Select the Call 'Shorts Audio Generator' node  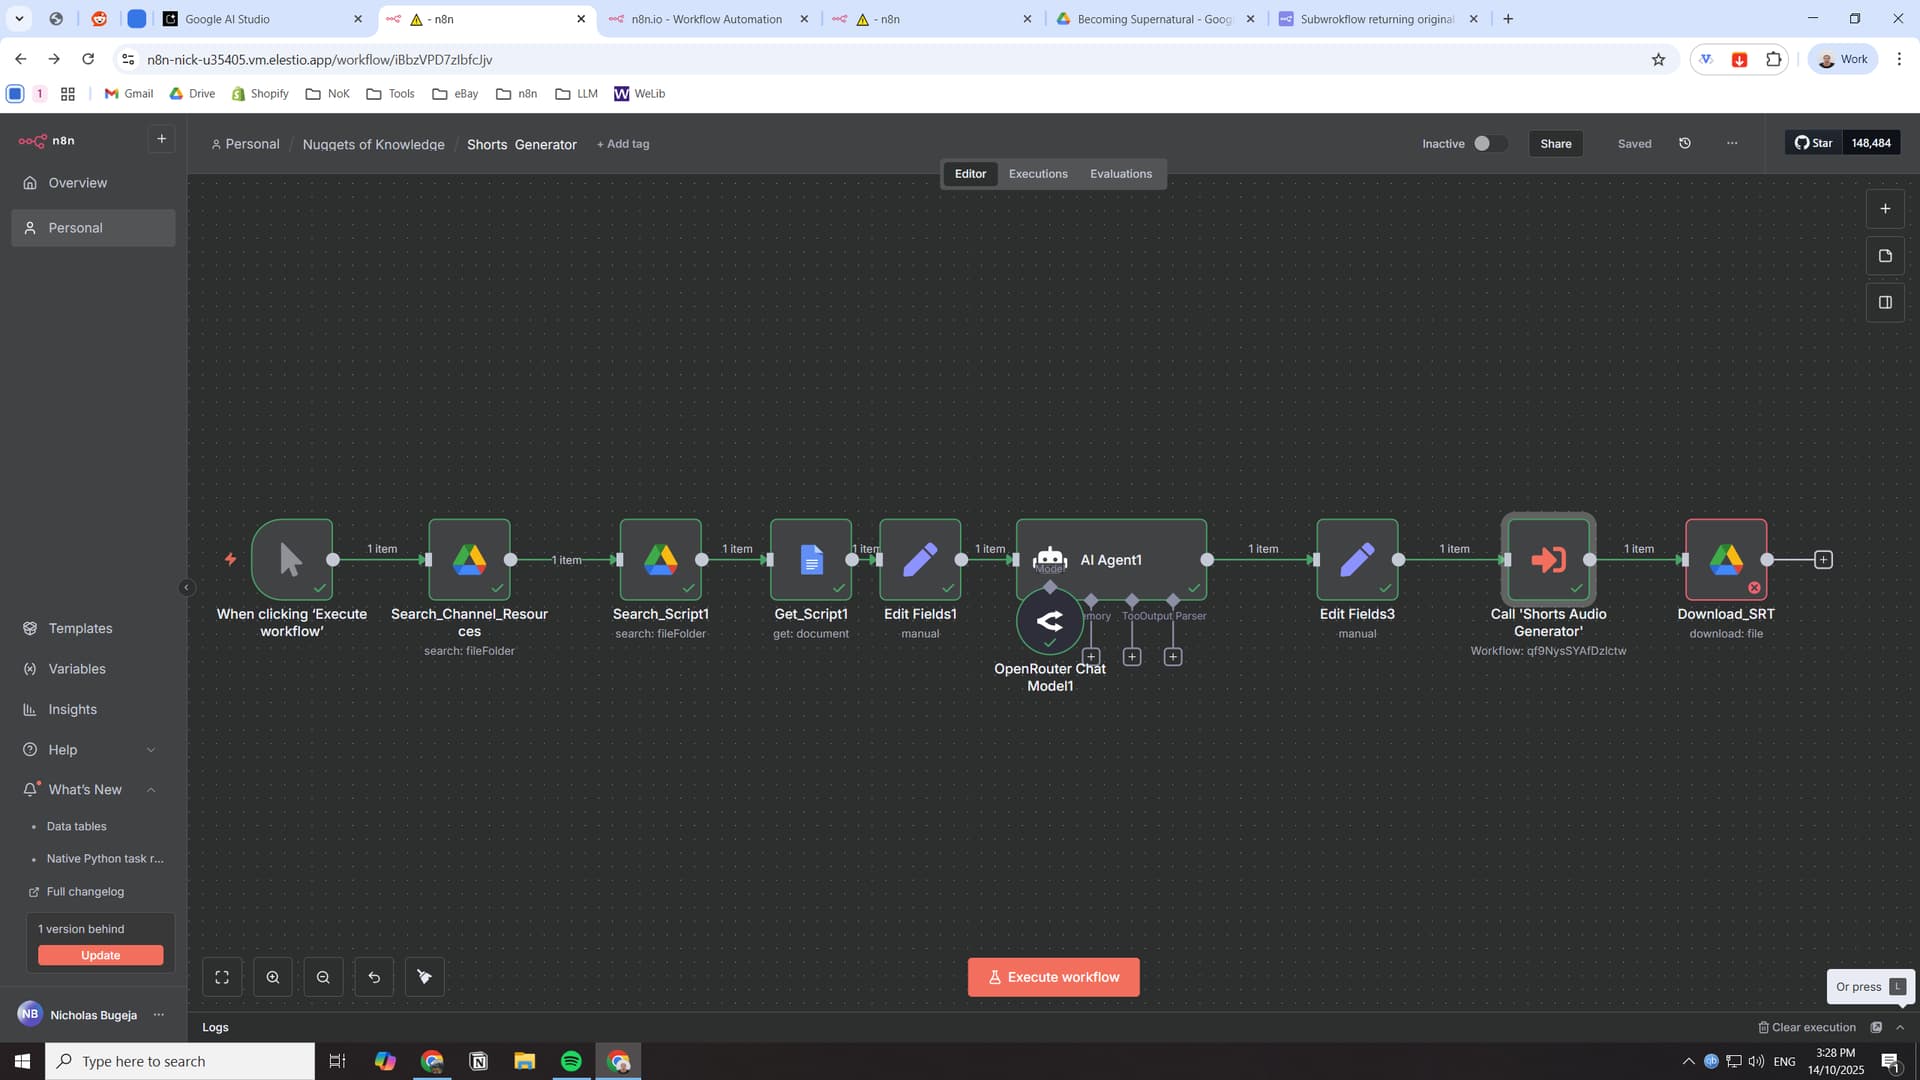coord(1548,559)
